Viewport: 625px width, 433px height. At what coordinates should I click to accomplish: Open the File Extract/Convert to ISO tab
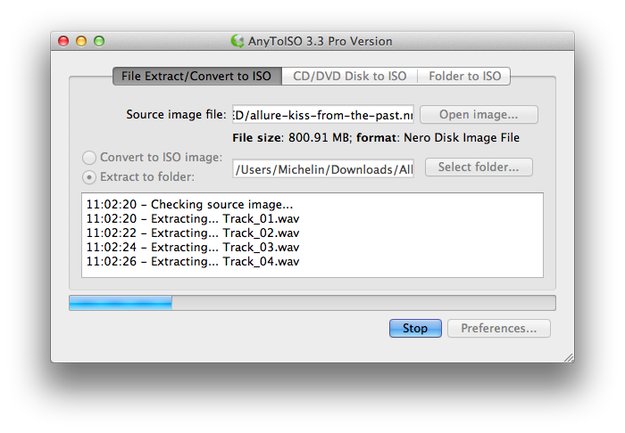[x=197, y=76]
